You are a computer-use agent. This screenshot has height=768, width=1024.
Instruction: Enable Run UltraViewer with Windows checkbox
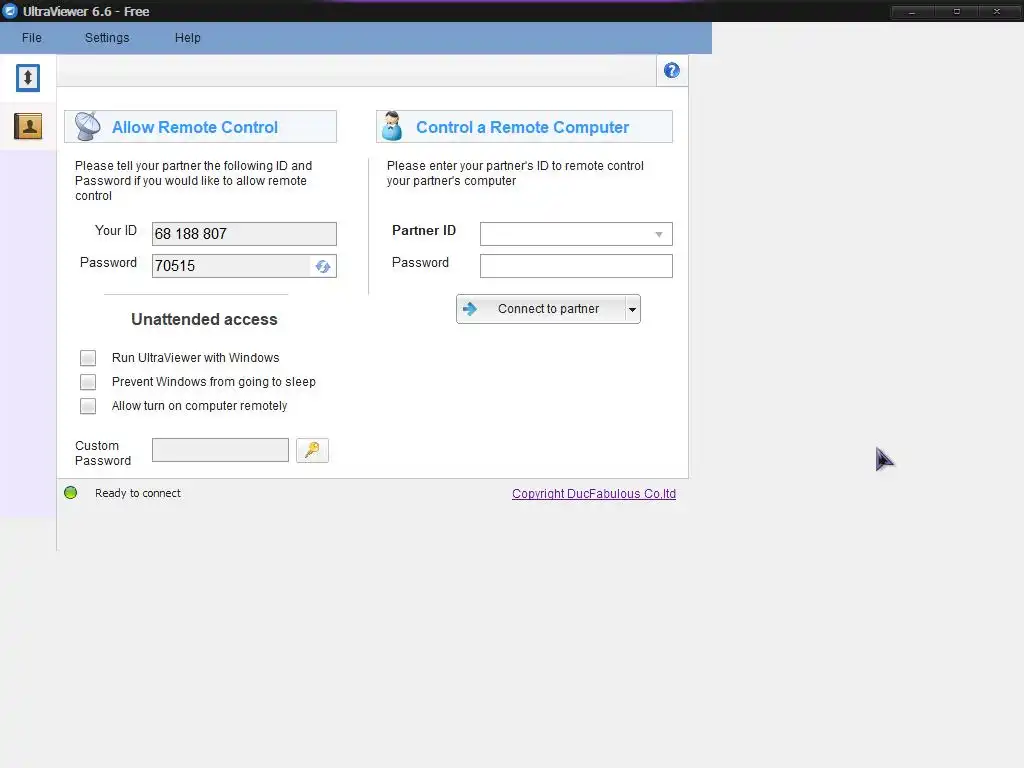click(x=88, y=358)
